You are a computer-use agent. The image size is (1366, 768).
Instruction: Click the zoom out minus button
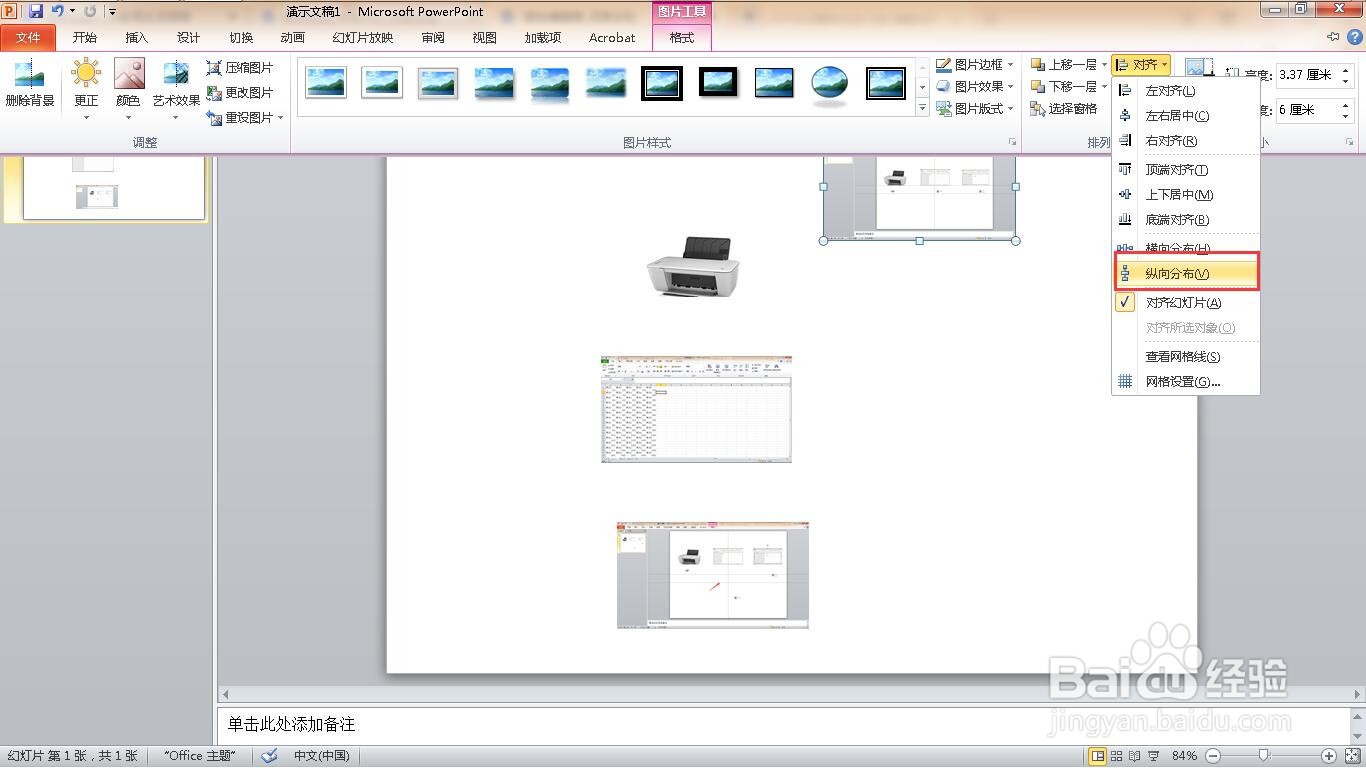point(1213,756)
